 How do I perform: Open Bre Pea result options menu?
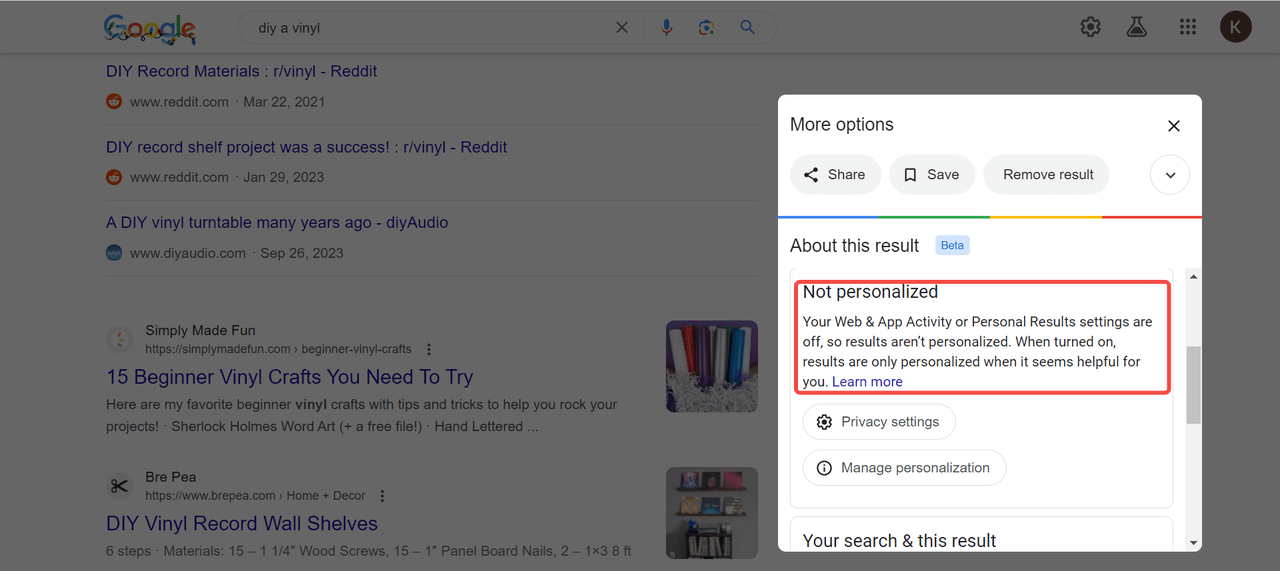click(x=382, y=496)
